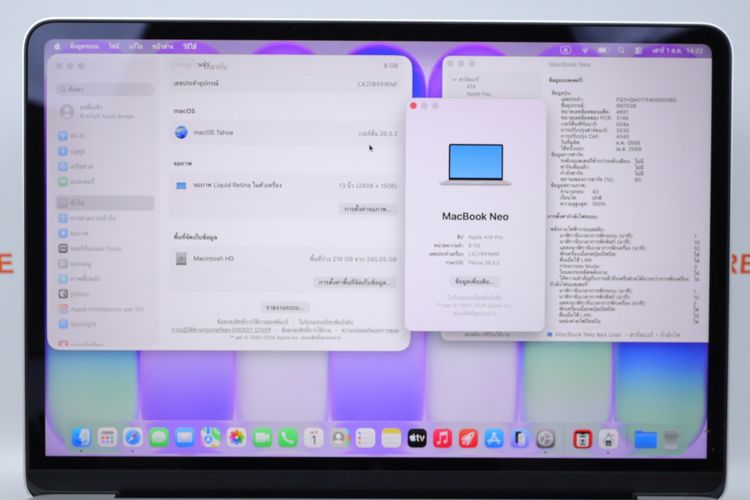
Task: Open the Edit menu in menu bar
Action: click(136, 46)
